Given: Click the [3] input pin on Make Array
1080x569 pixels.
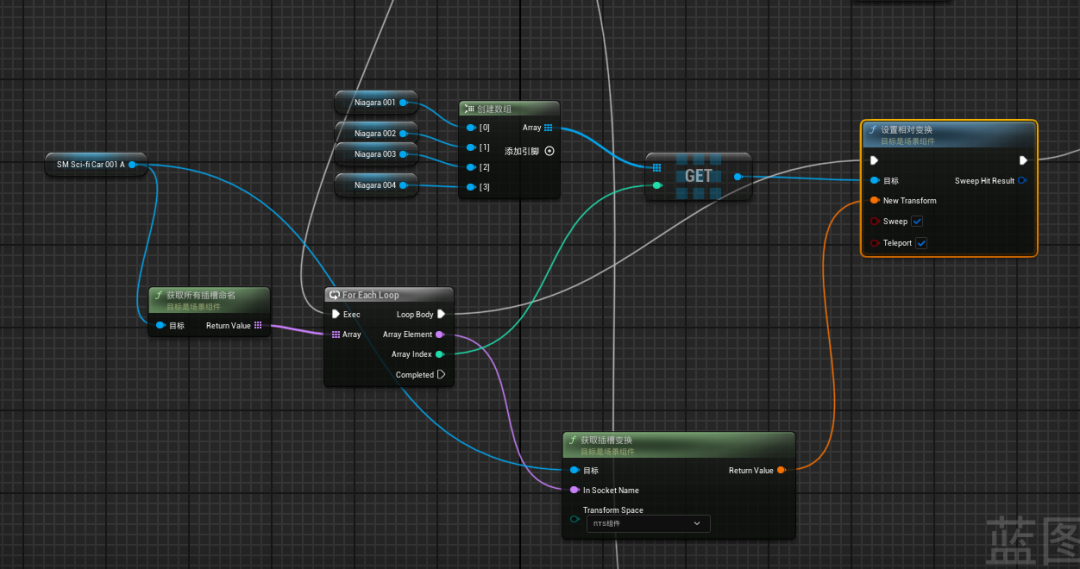Looking at the screenshot, I should (471, 187).
